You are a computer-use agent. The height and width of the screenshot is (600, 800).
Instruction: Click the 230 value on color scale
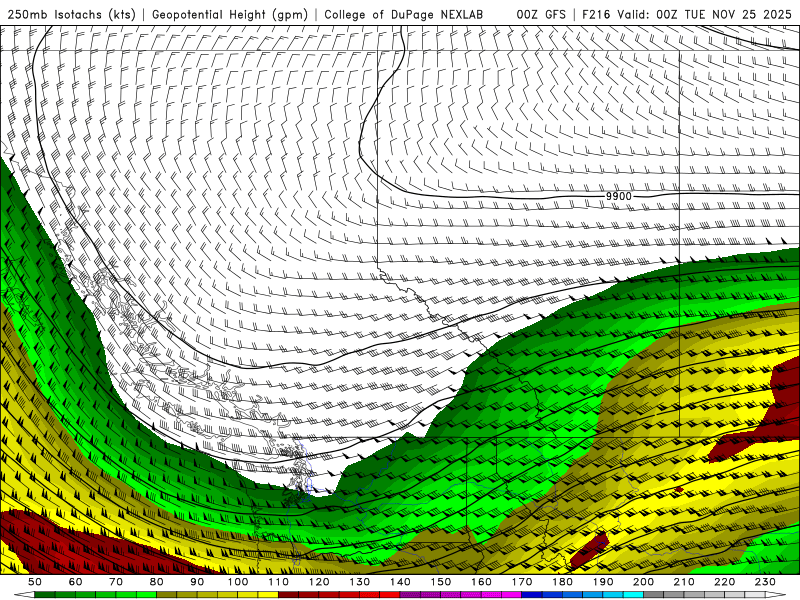pyautogui.click(x=765, y=582)
